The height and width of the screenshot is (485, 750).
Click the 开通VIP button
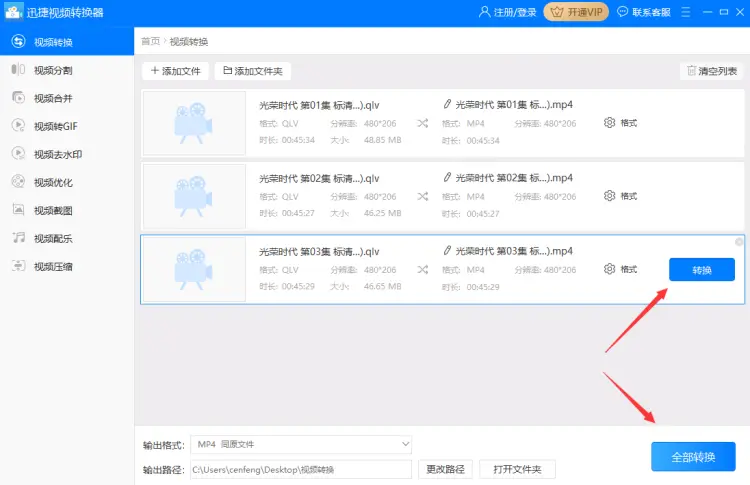(x=576, y=12)
